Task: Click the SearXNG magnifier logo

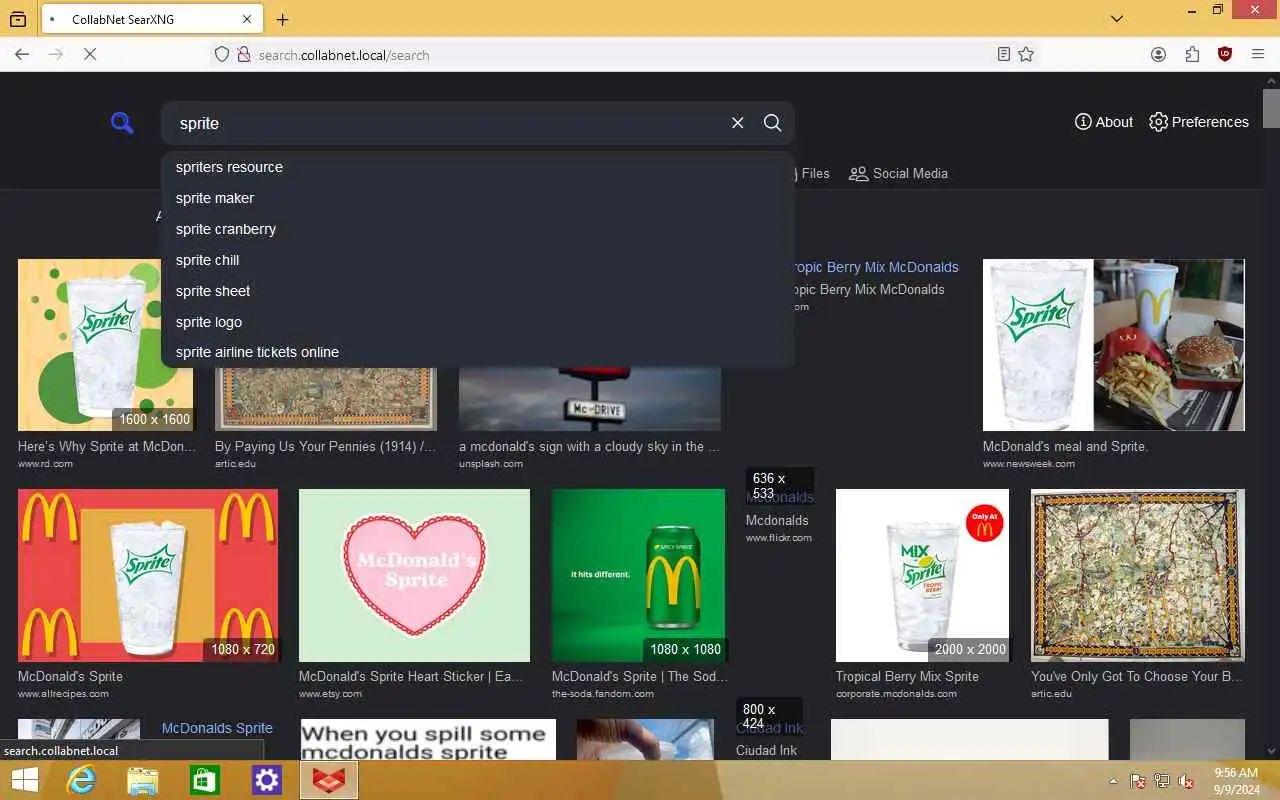Action: coord(122,123)
